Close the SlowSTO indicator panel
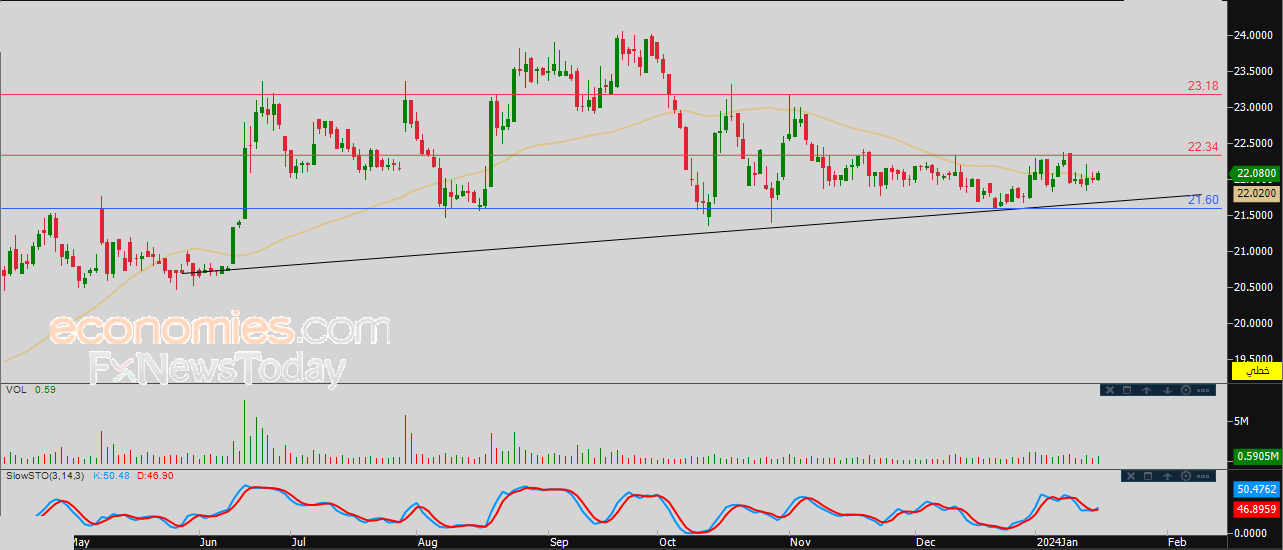The width and height of the screenshot is (1283, 550). click(1131, 476)
